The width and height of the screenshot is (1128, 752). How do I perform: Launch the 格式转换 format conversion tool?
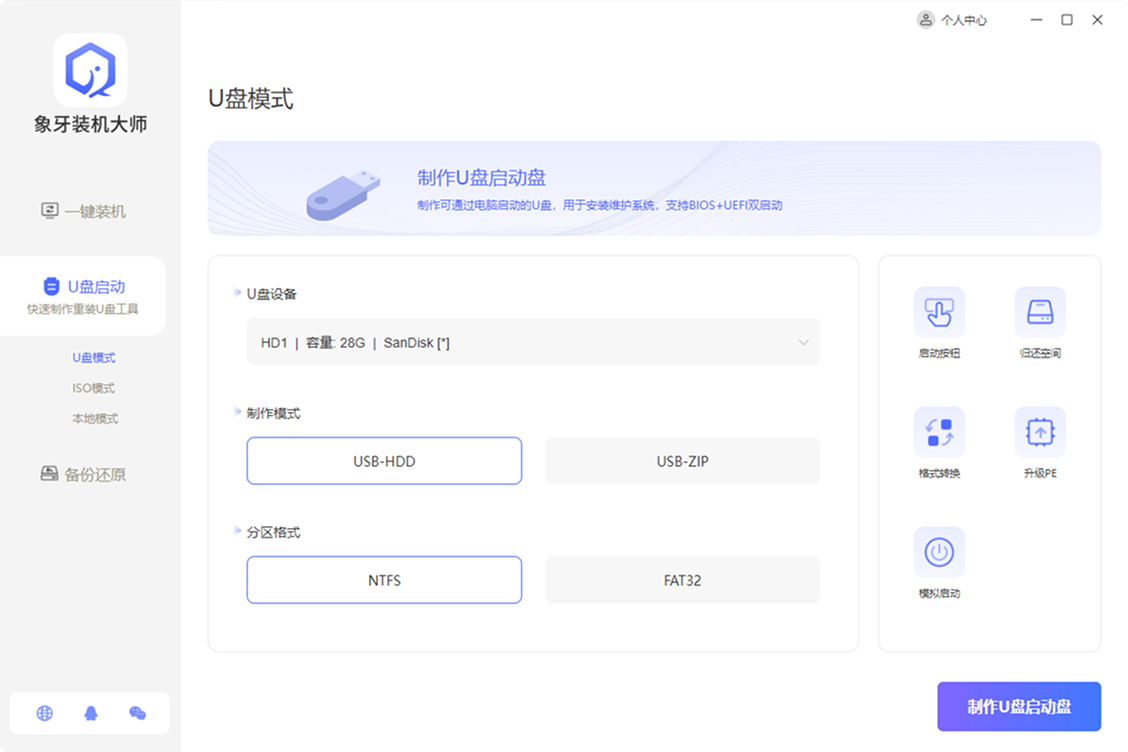click(938, 432)
